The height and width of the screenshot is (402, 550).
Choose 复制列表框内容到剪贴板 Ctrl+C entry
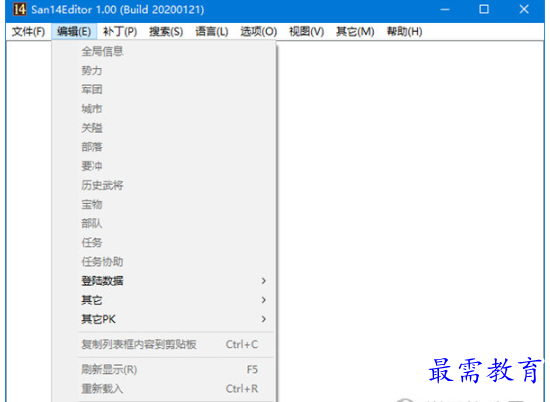164,344
